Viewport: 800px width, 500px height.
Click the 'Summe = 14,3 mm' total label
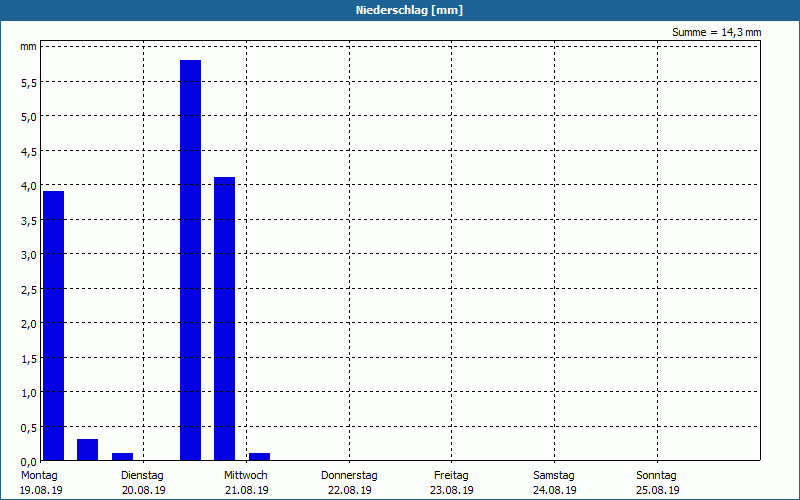(x=716, y=32)
